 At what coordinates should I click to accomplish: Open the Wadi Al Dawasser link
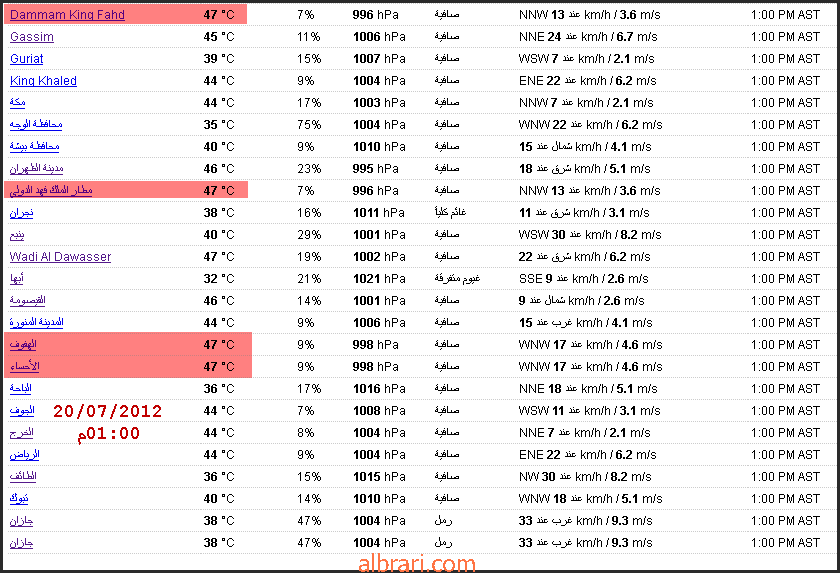tap(60, 257)
